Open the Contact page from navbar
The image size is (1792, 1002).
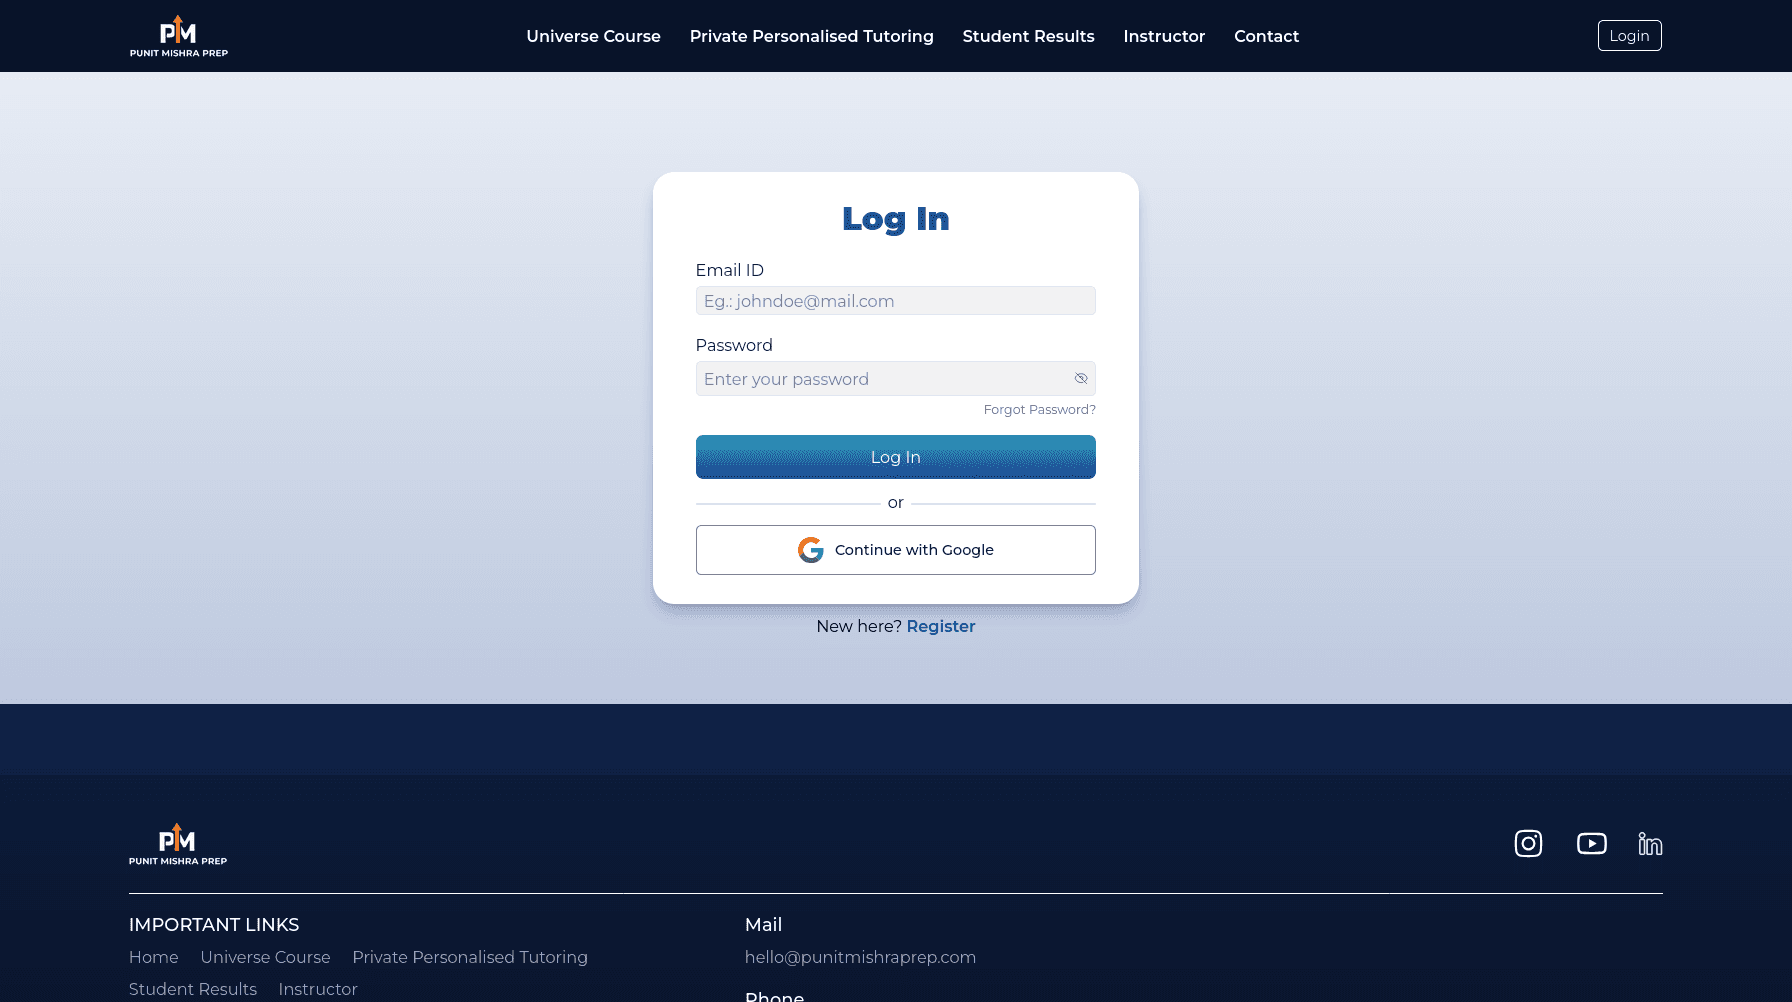(1266, 36)
